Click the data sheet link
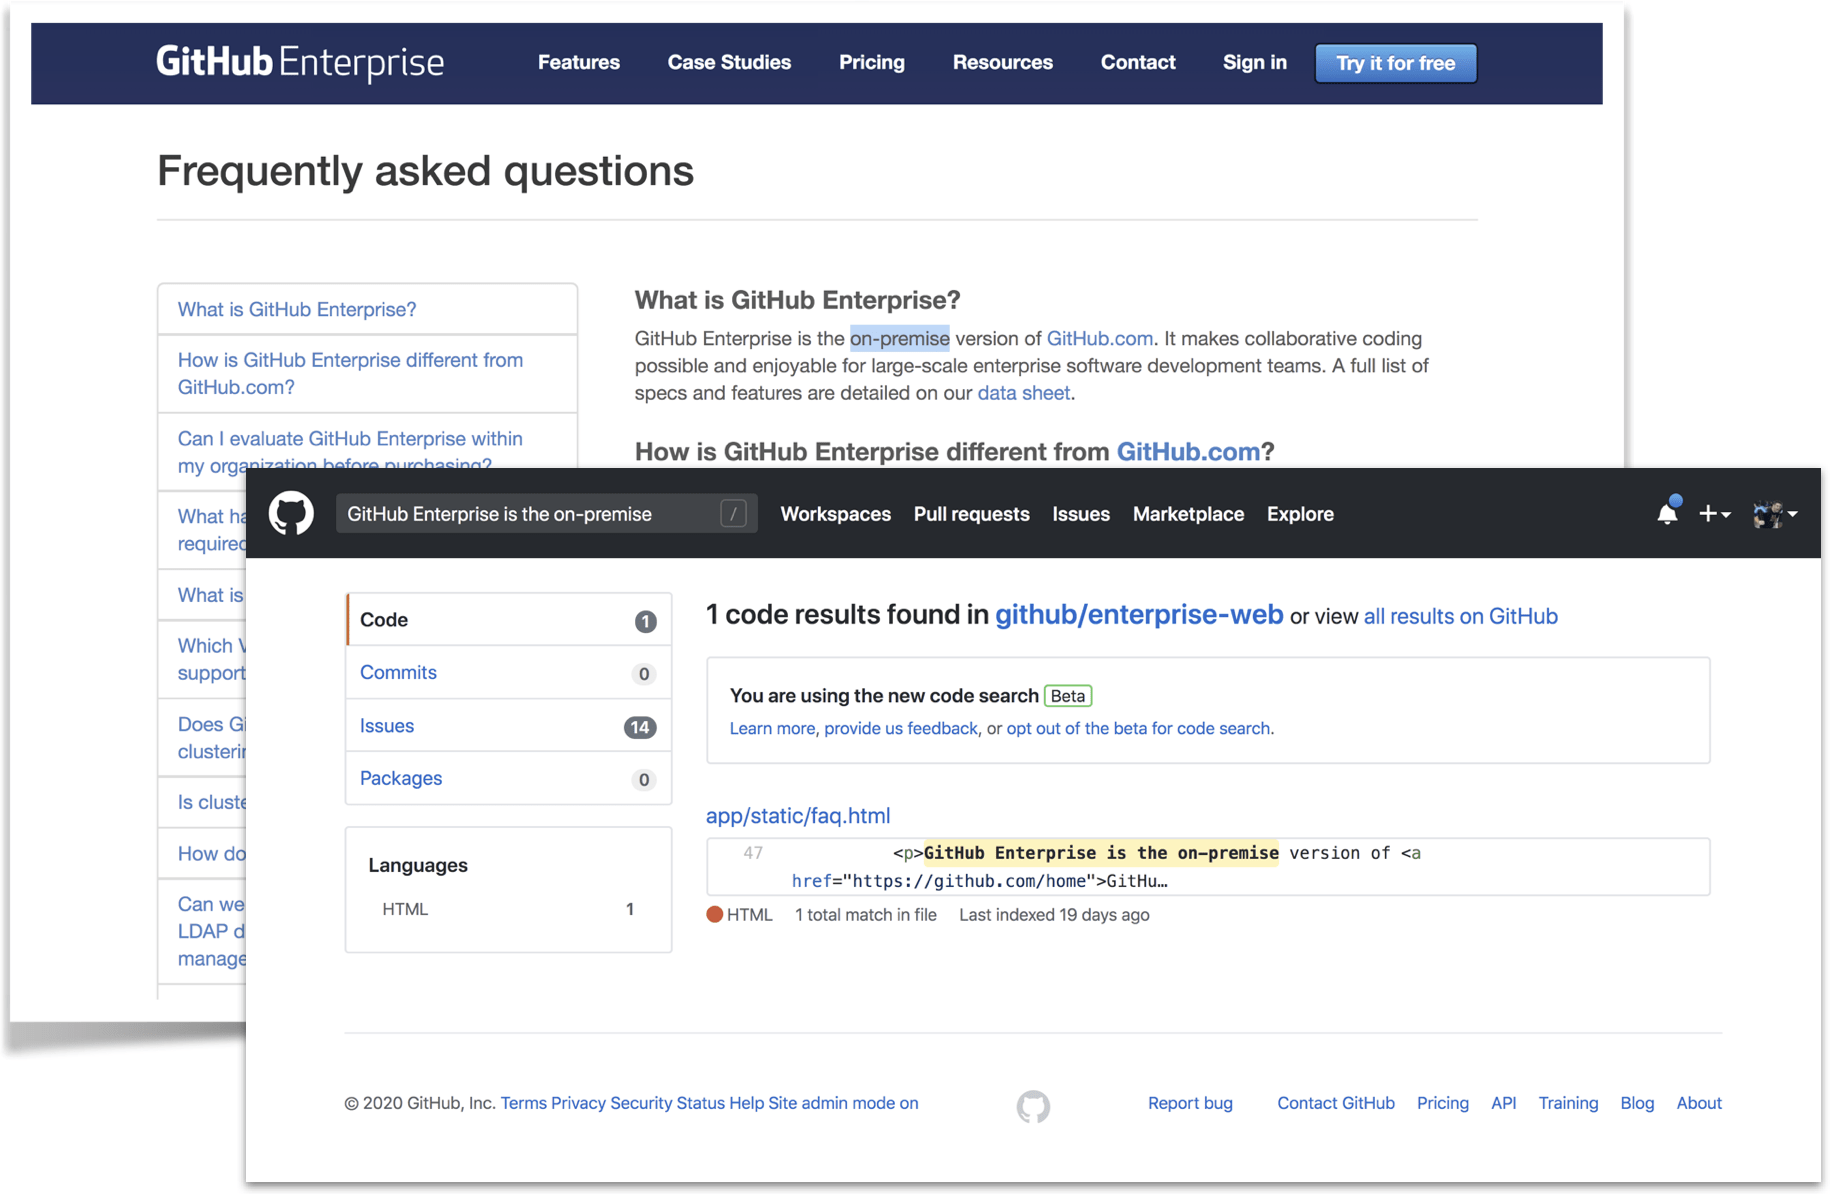1830x1194 pixels. coord(1023,393)
